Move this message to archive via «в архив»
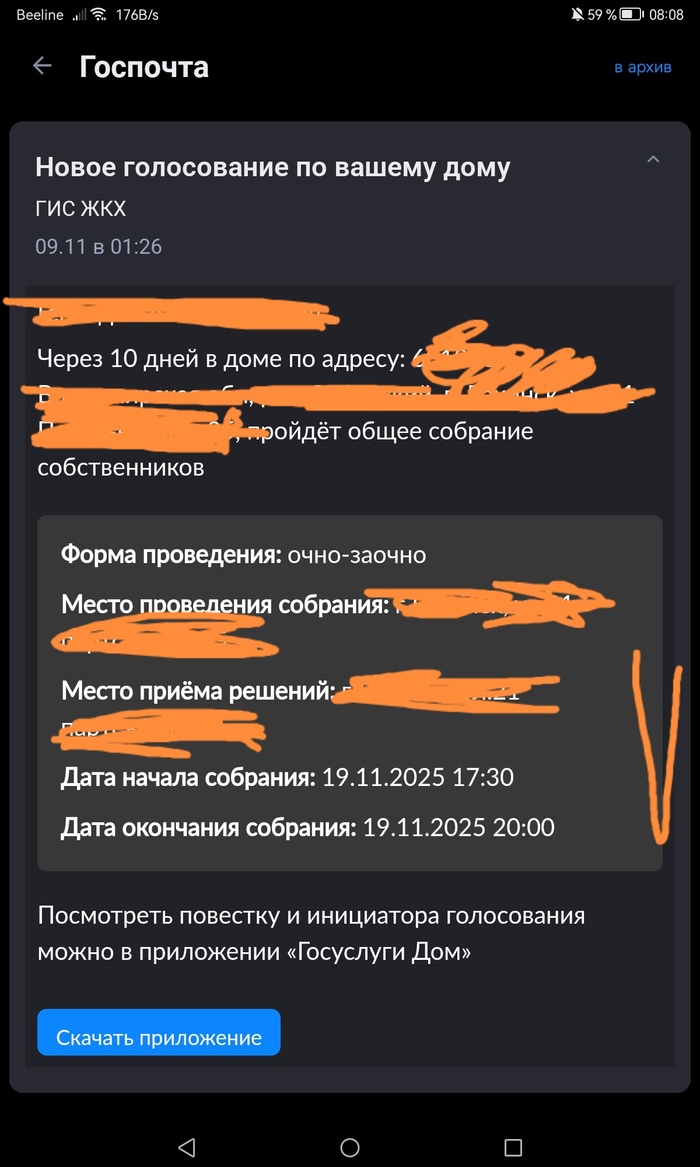700x1167 pixels. pyautogui.click(x=643, y=67)
